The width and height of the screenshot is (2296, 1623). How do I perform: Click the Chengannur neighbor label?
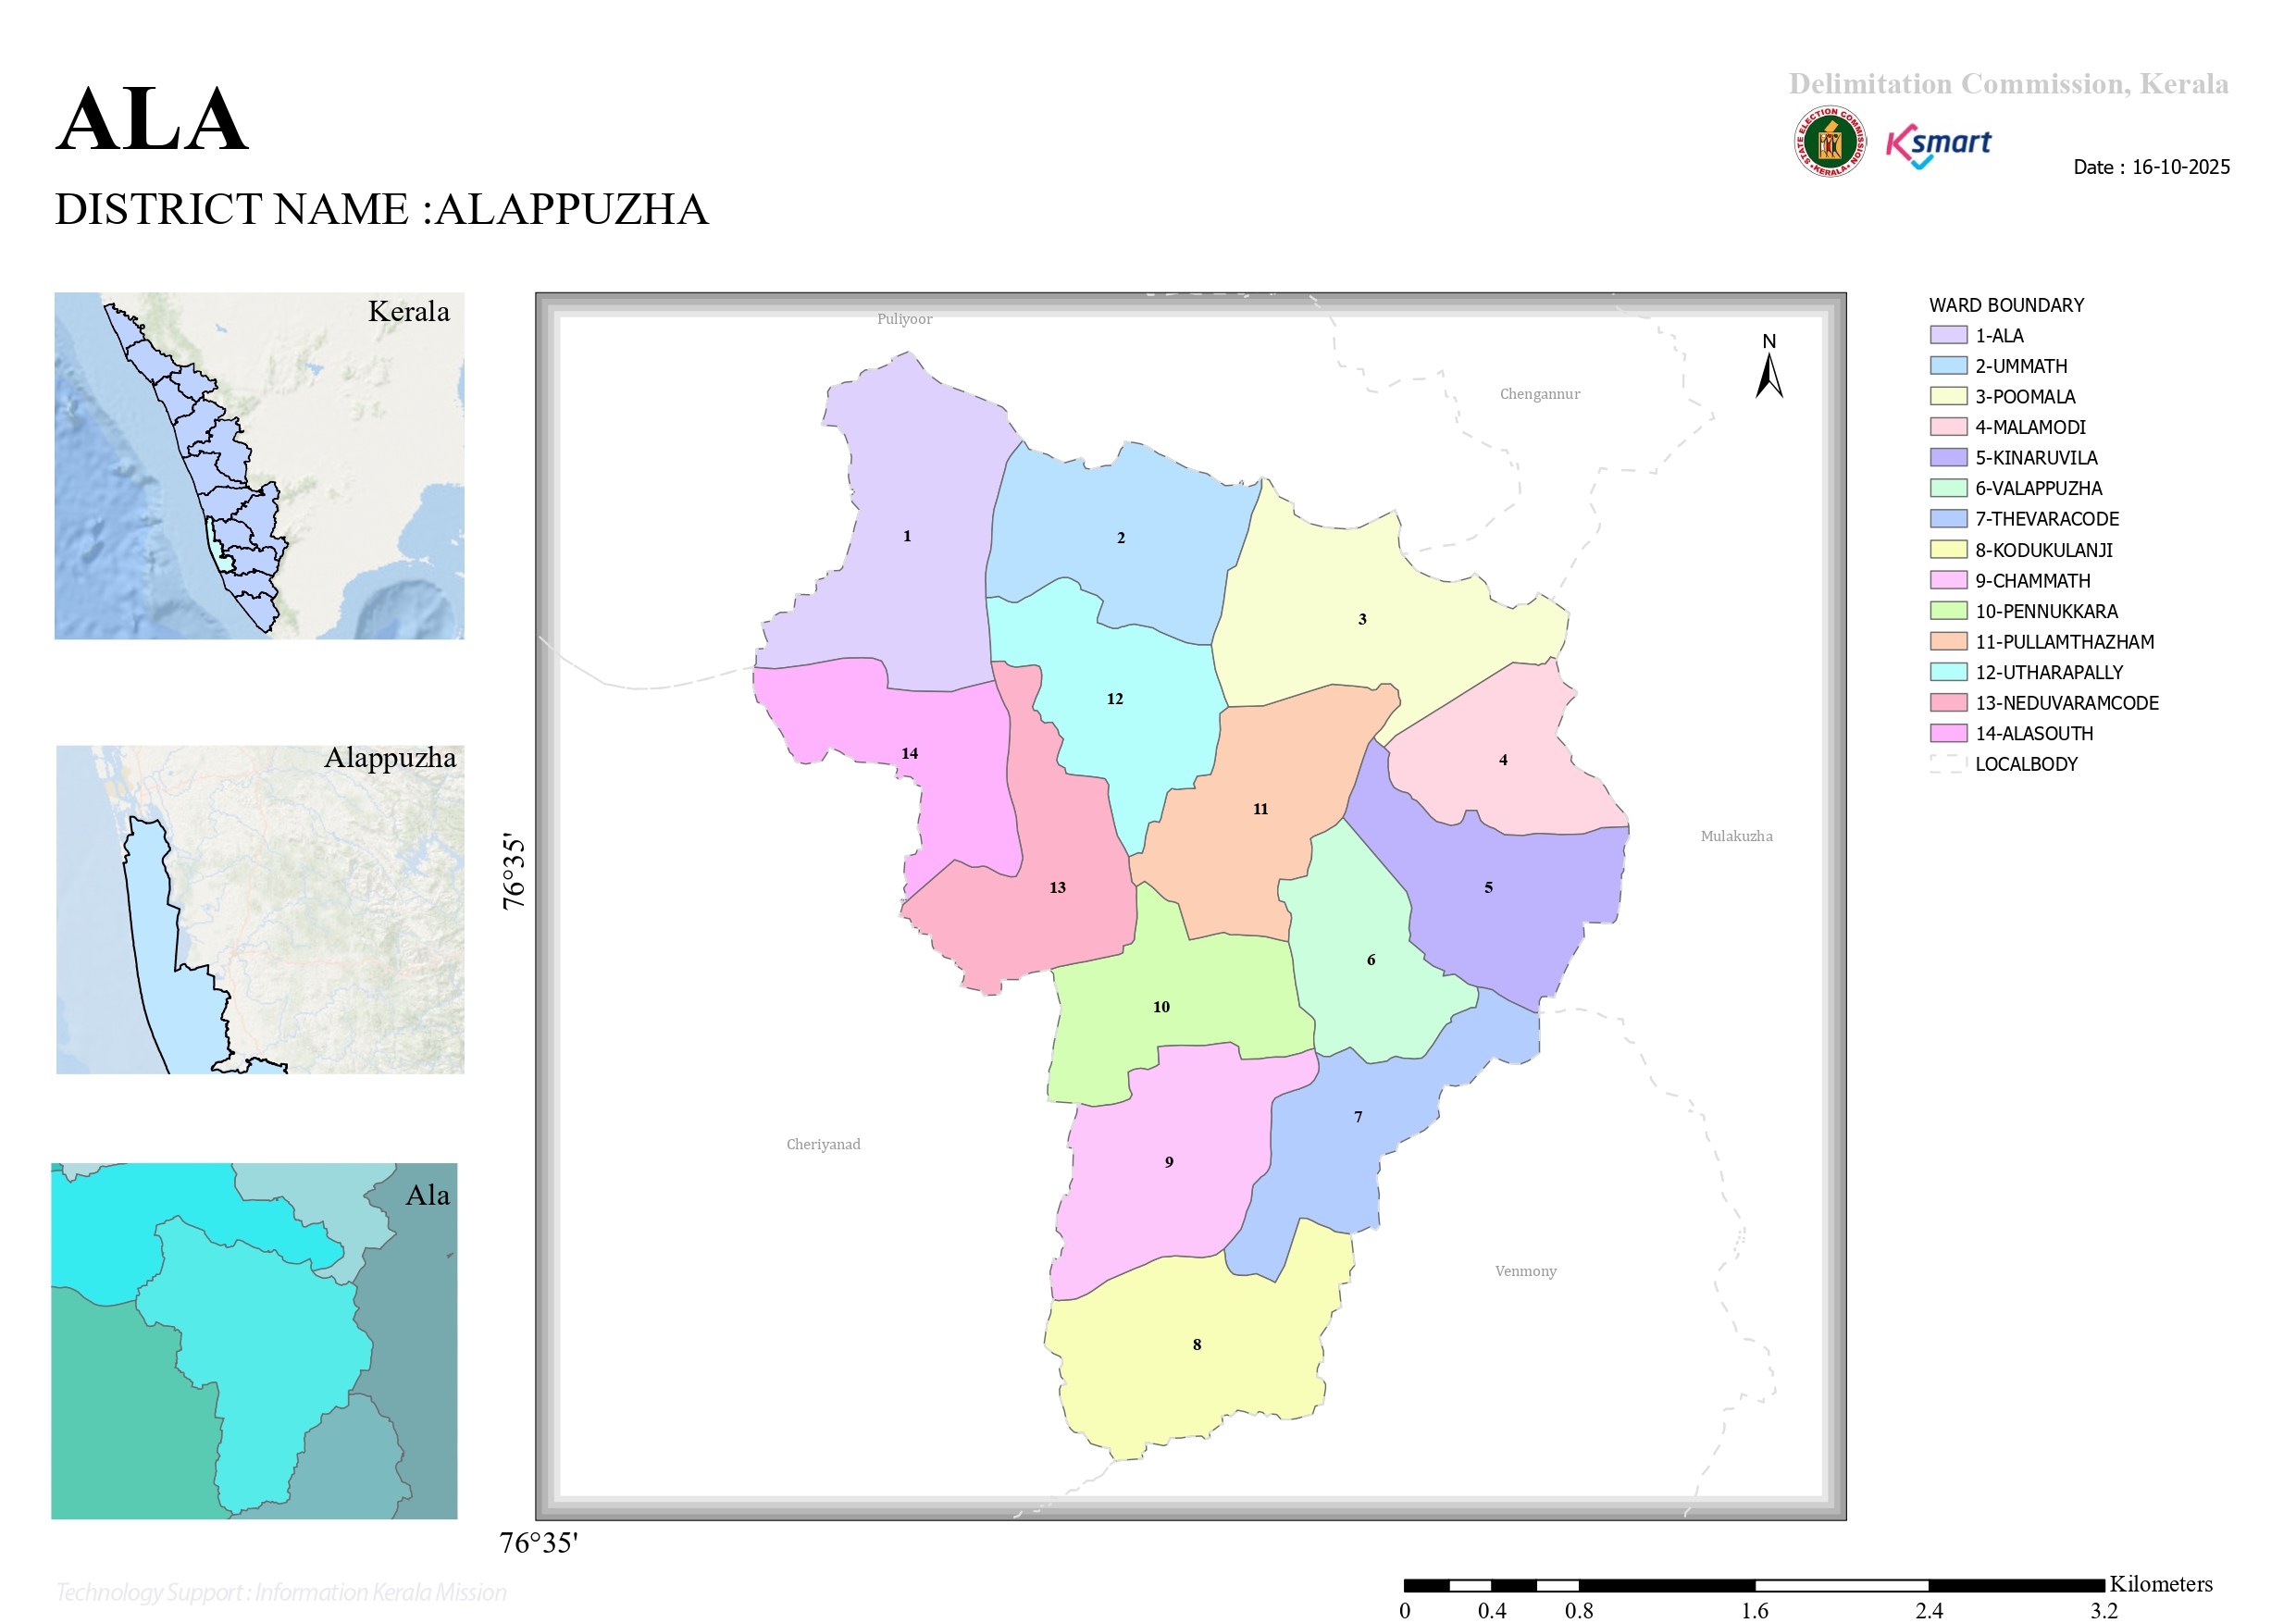1540,394
